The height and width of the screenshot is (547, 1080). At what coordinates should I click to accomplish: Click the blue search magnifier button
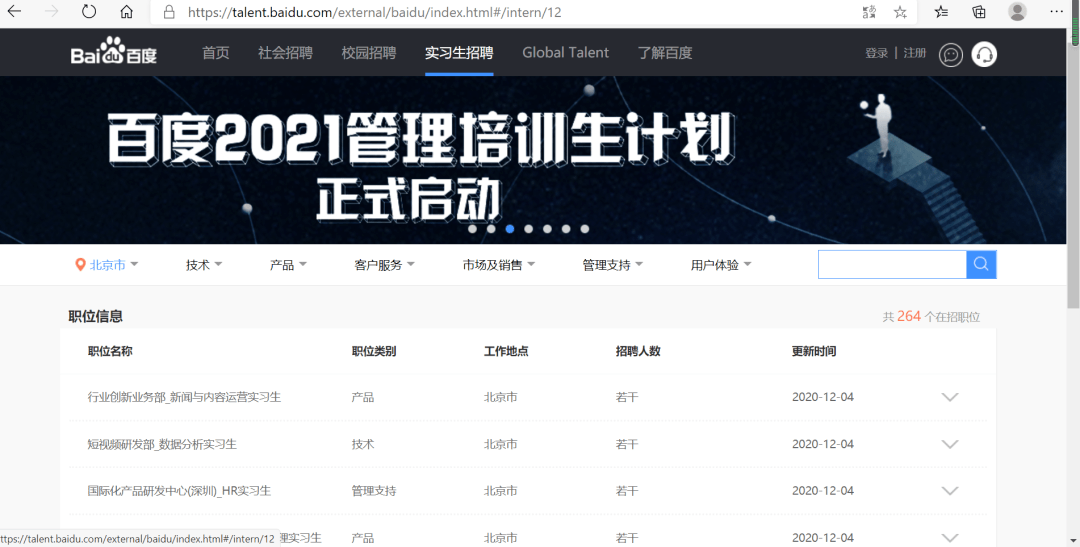(982, 265)
